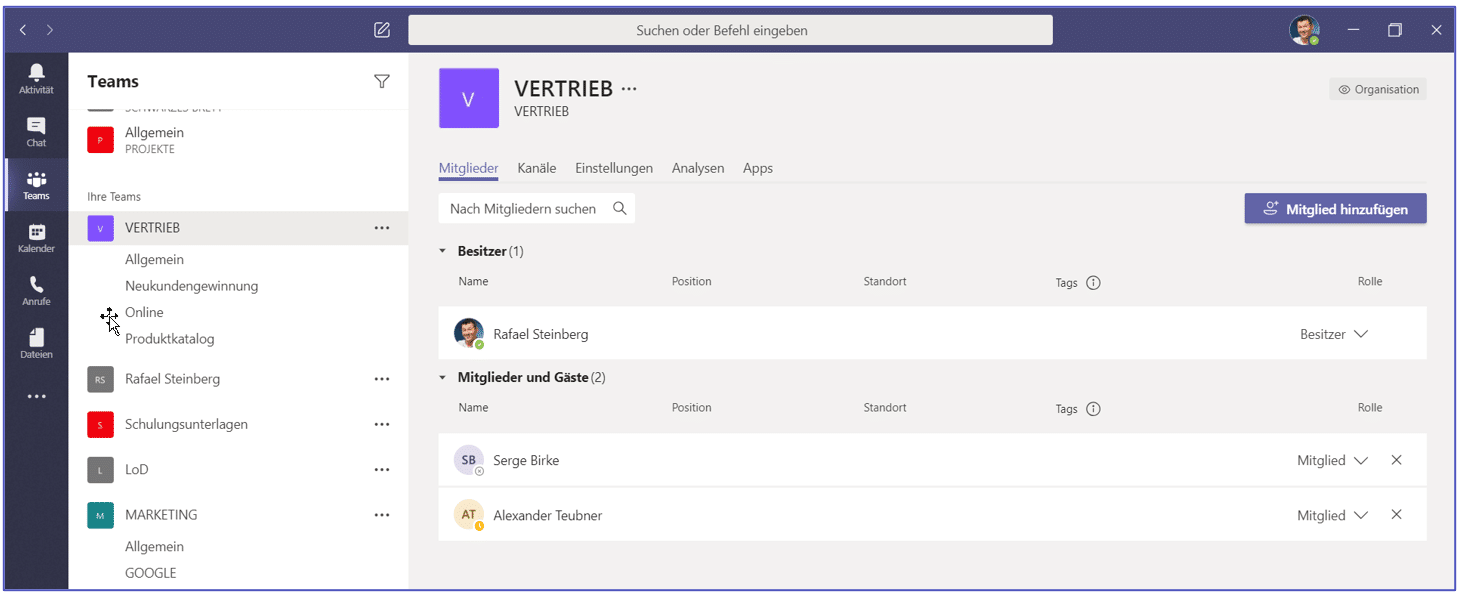Click the Nach Mitgliedern suchen search field
The width and height of the screenshot is (1460, 594).
pos(523,209)
